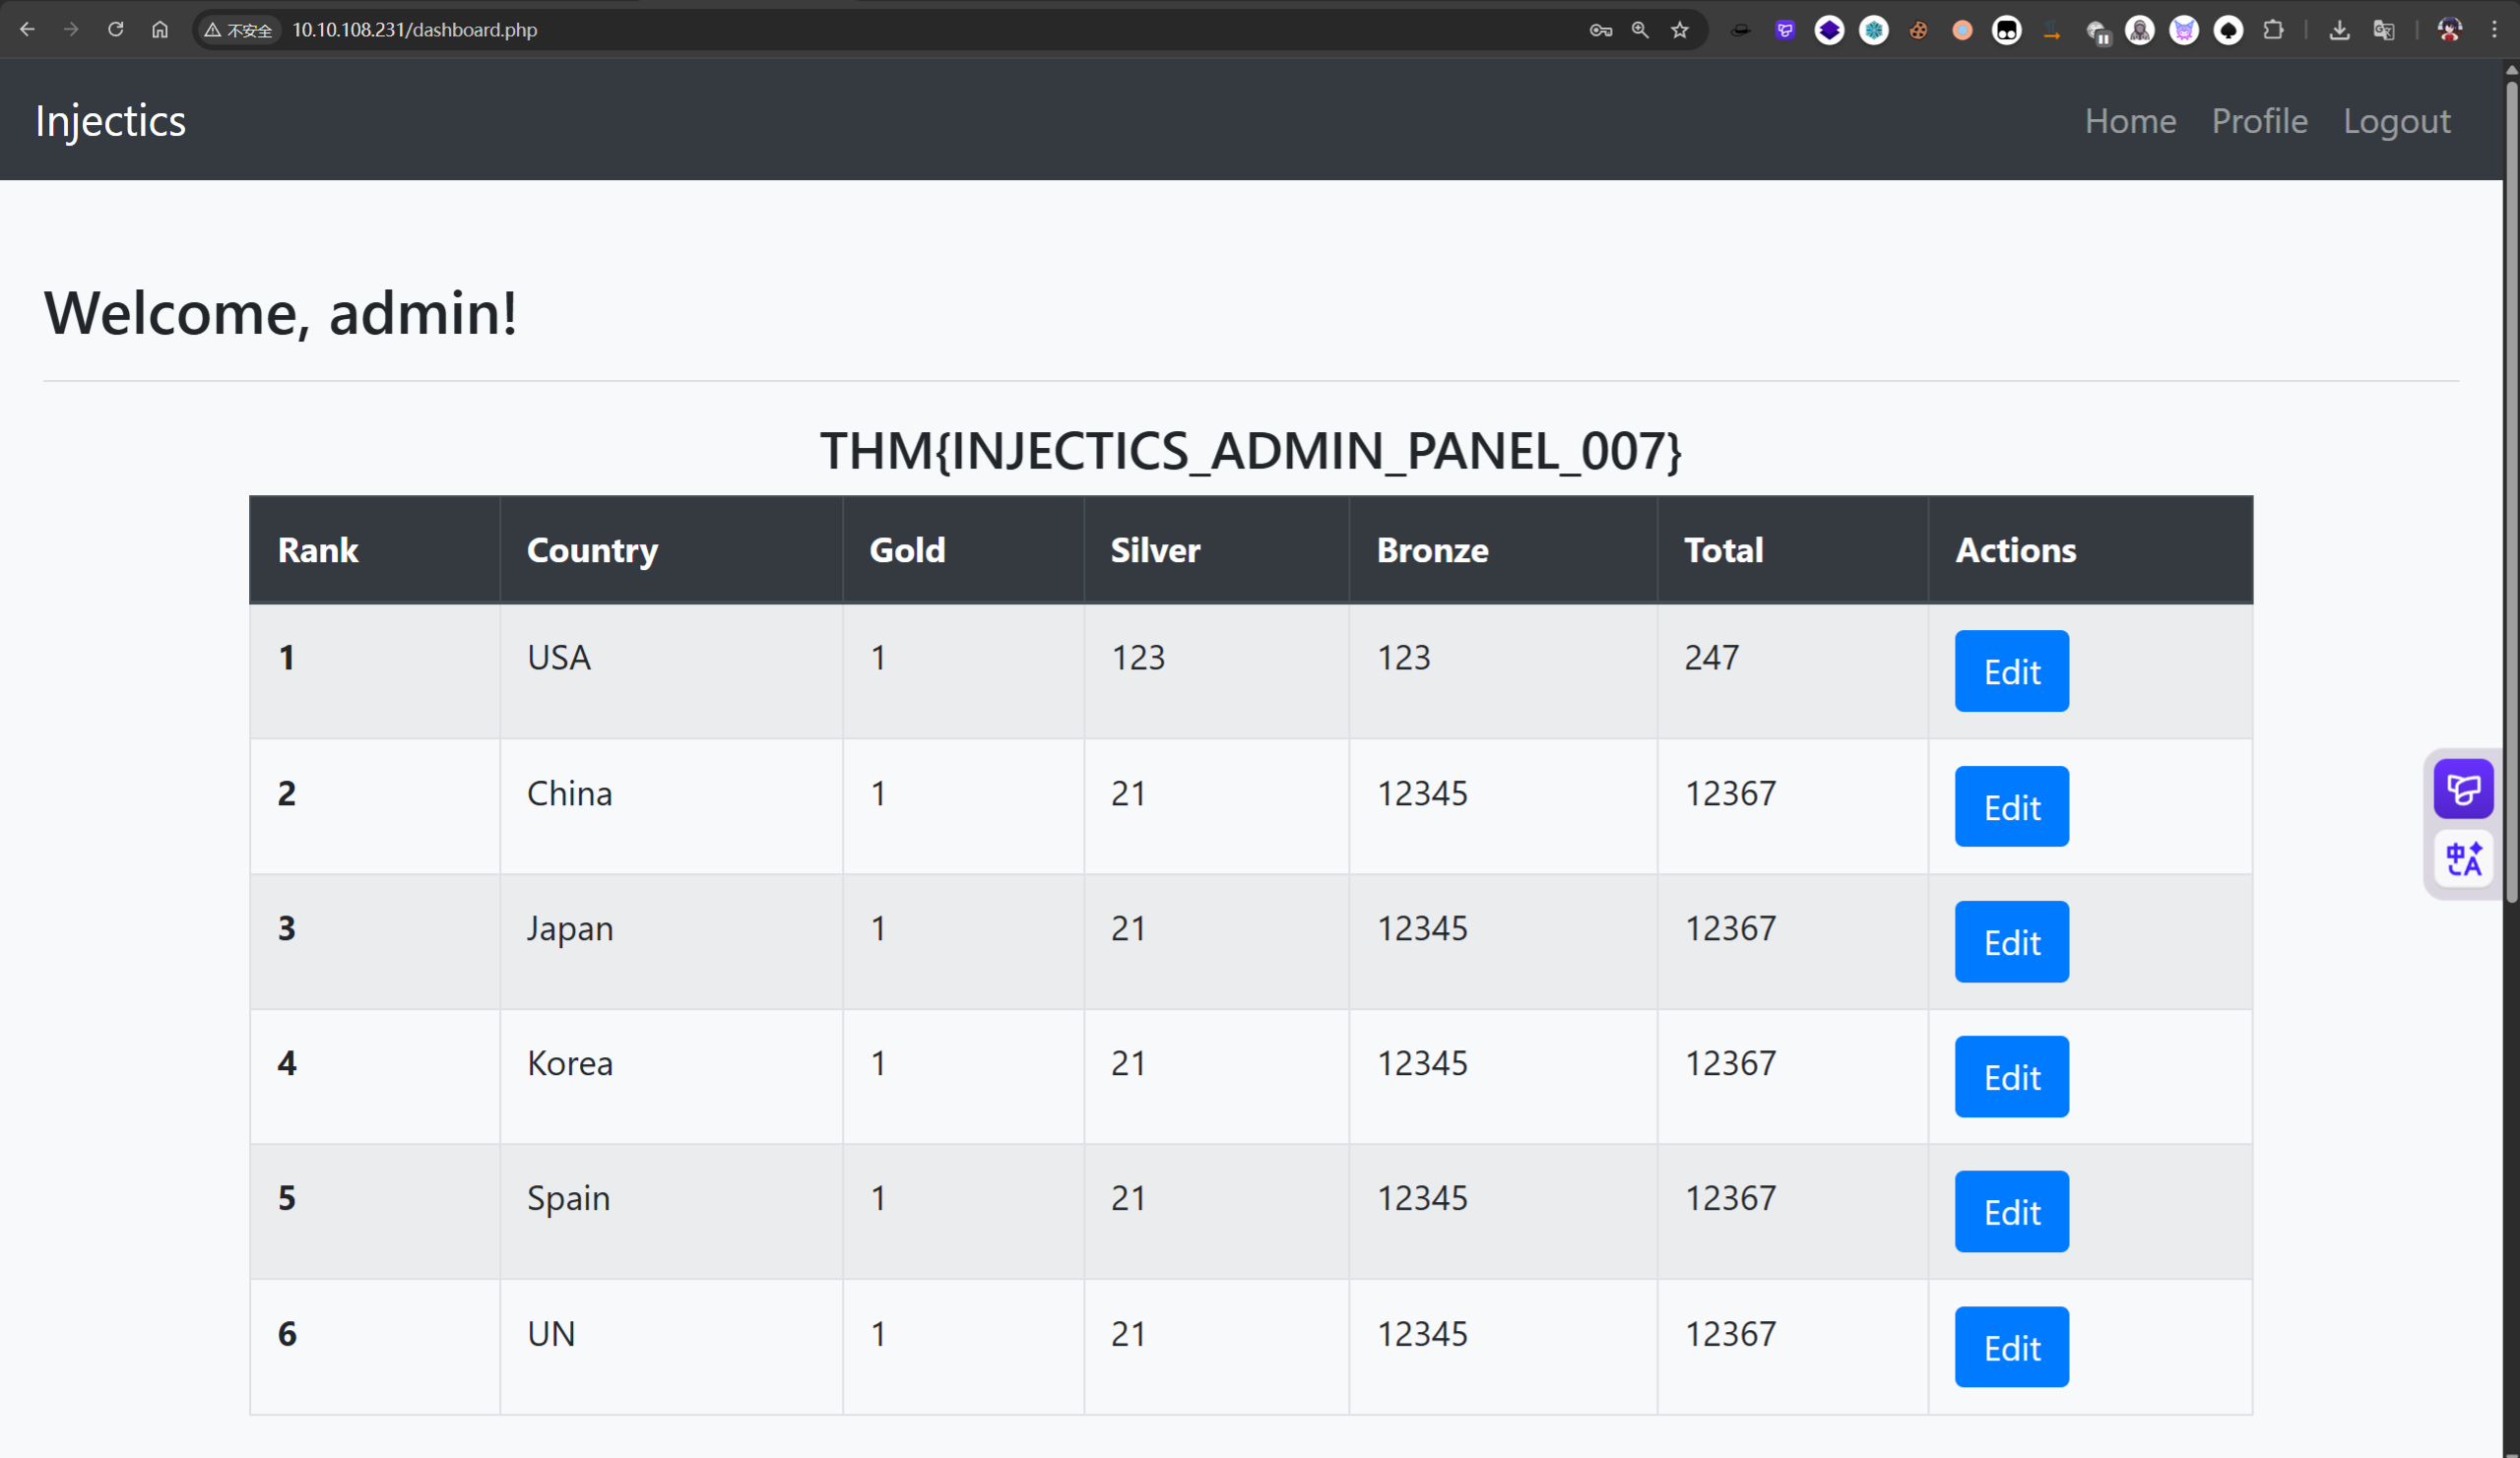Open the cookie editor extension

point(1917,30)
